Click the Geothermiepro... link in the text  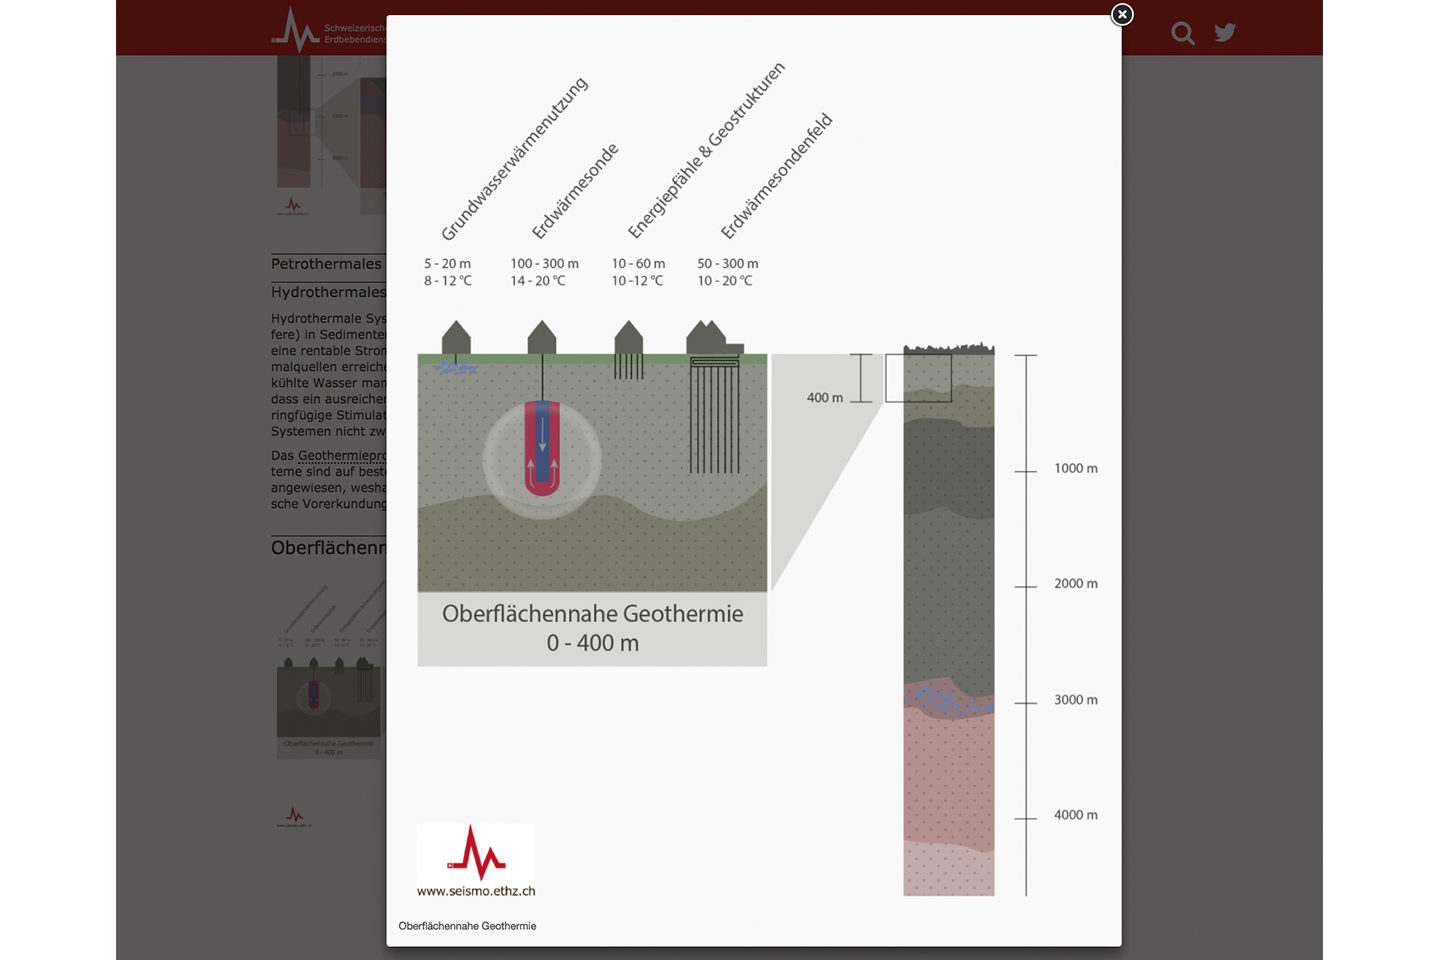point(342,455)
